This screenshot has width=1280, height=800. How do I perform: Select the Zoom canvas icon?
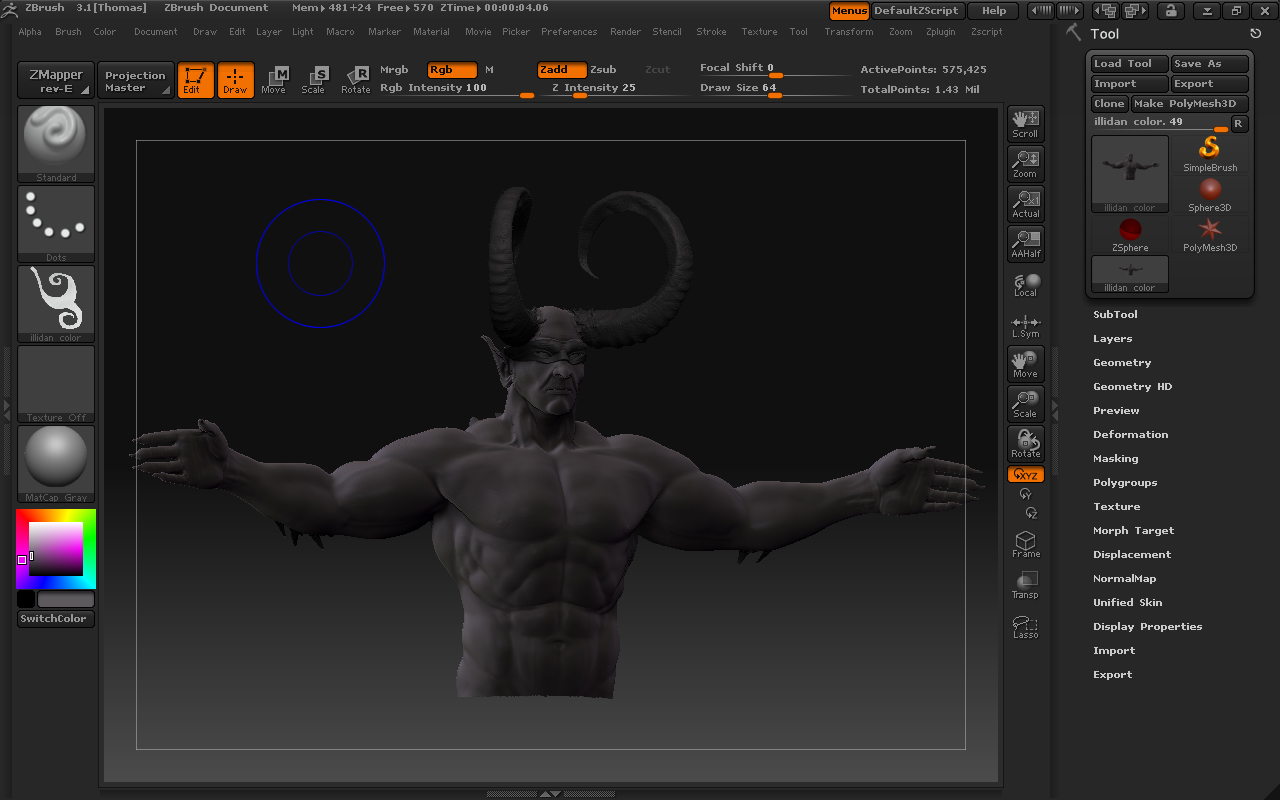1025,164
